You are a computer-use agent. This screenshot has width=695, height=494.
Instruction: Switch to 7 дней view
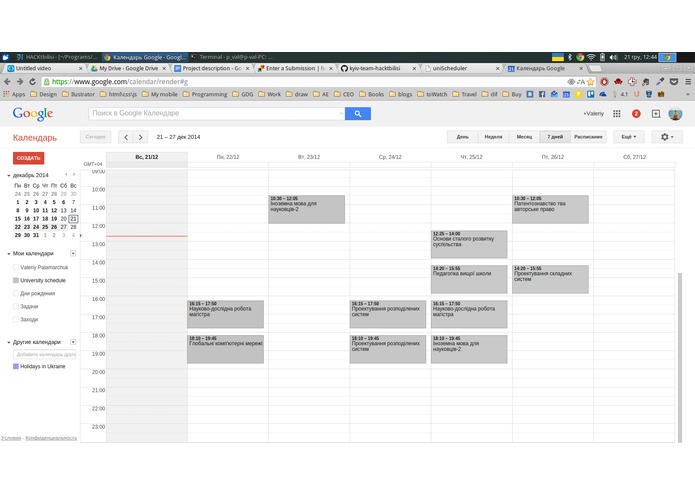point(555,137)
